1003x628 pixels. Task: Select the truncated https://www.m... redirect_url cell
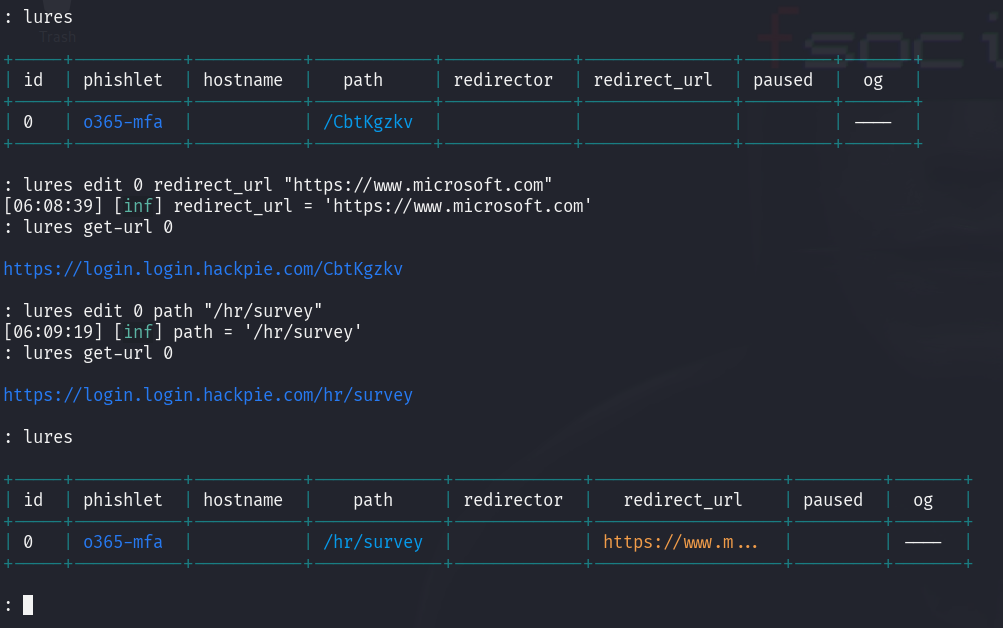point(680,542)
